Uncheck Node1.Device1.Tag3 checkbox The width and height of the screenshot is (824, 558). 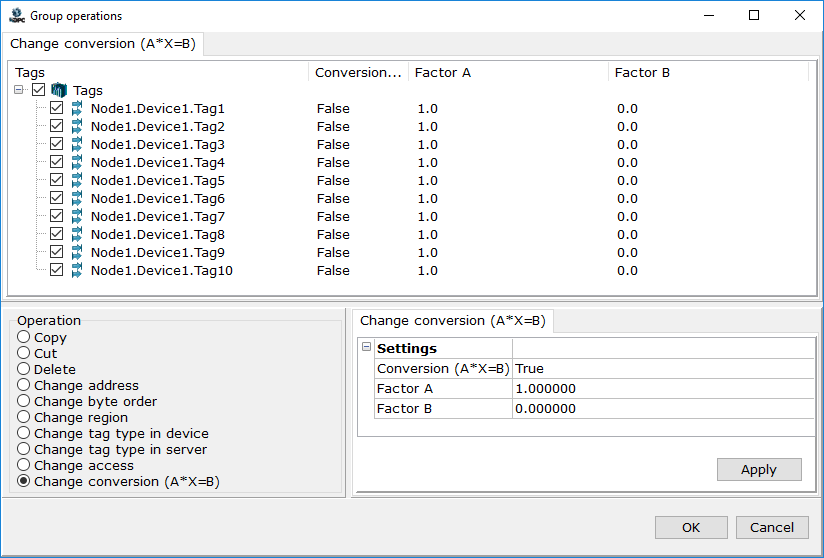[57, 144]
